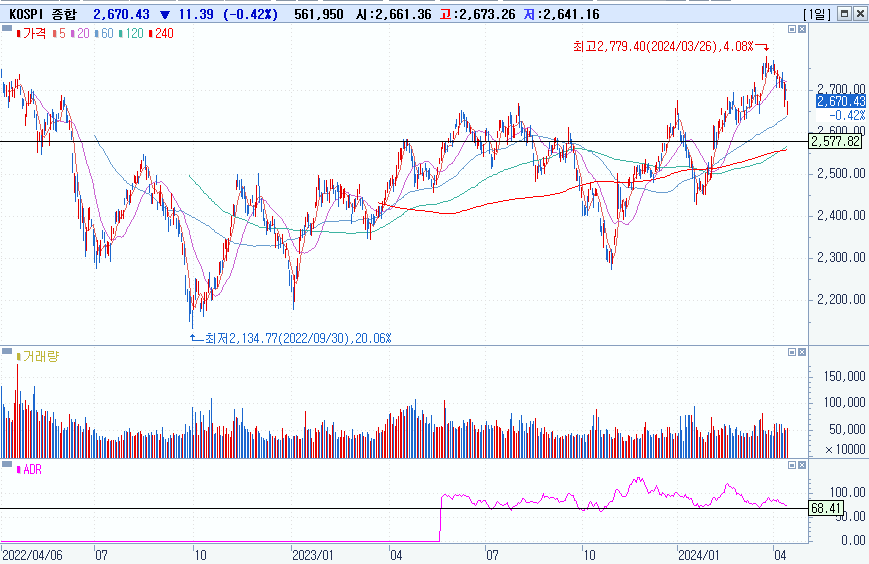Click the high price 고:2,673.26
Image resolution: width=869 pixels, height=564 pixels.
click(x=477, y=14)
